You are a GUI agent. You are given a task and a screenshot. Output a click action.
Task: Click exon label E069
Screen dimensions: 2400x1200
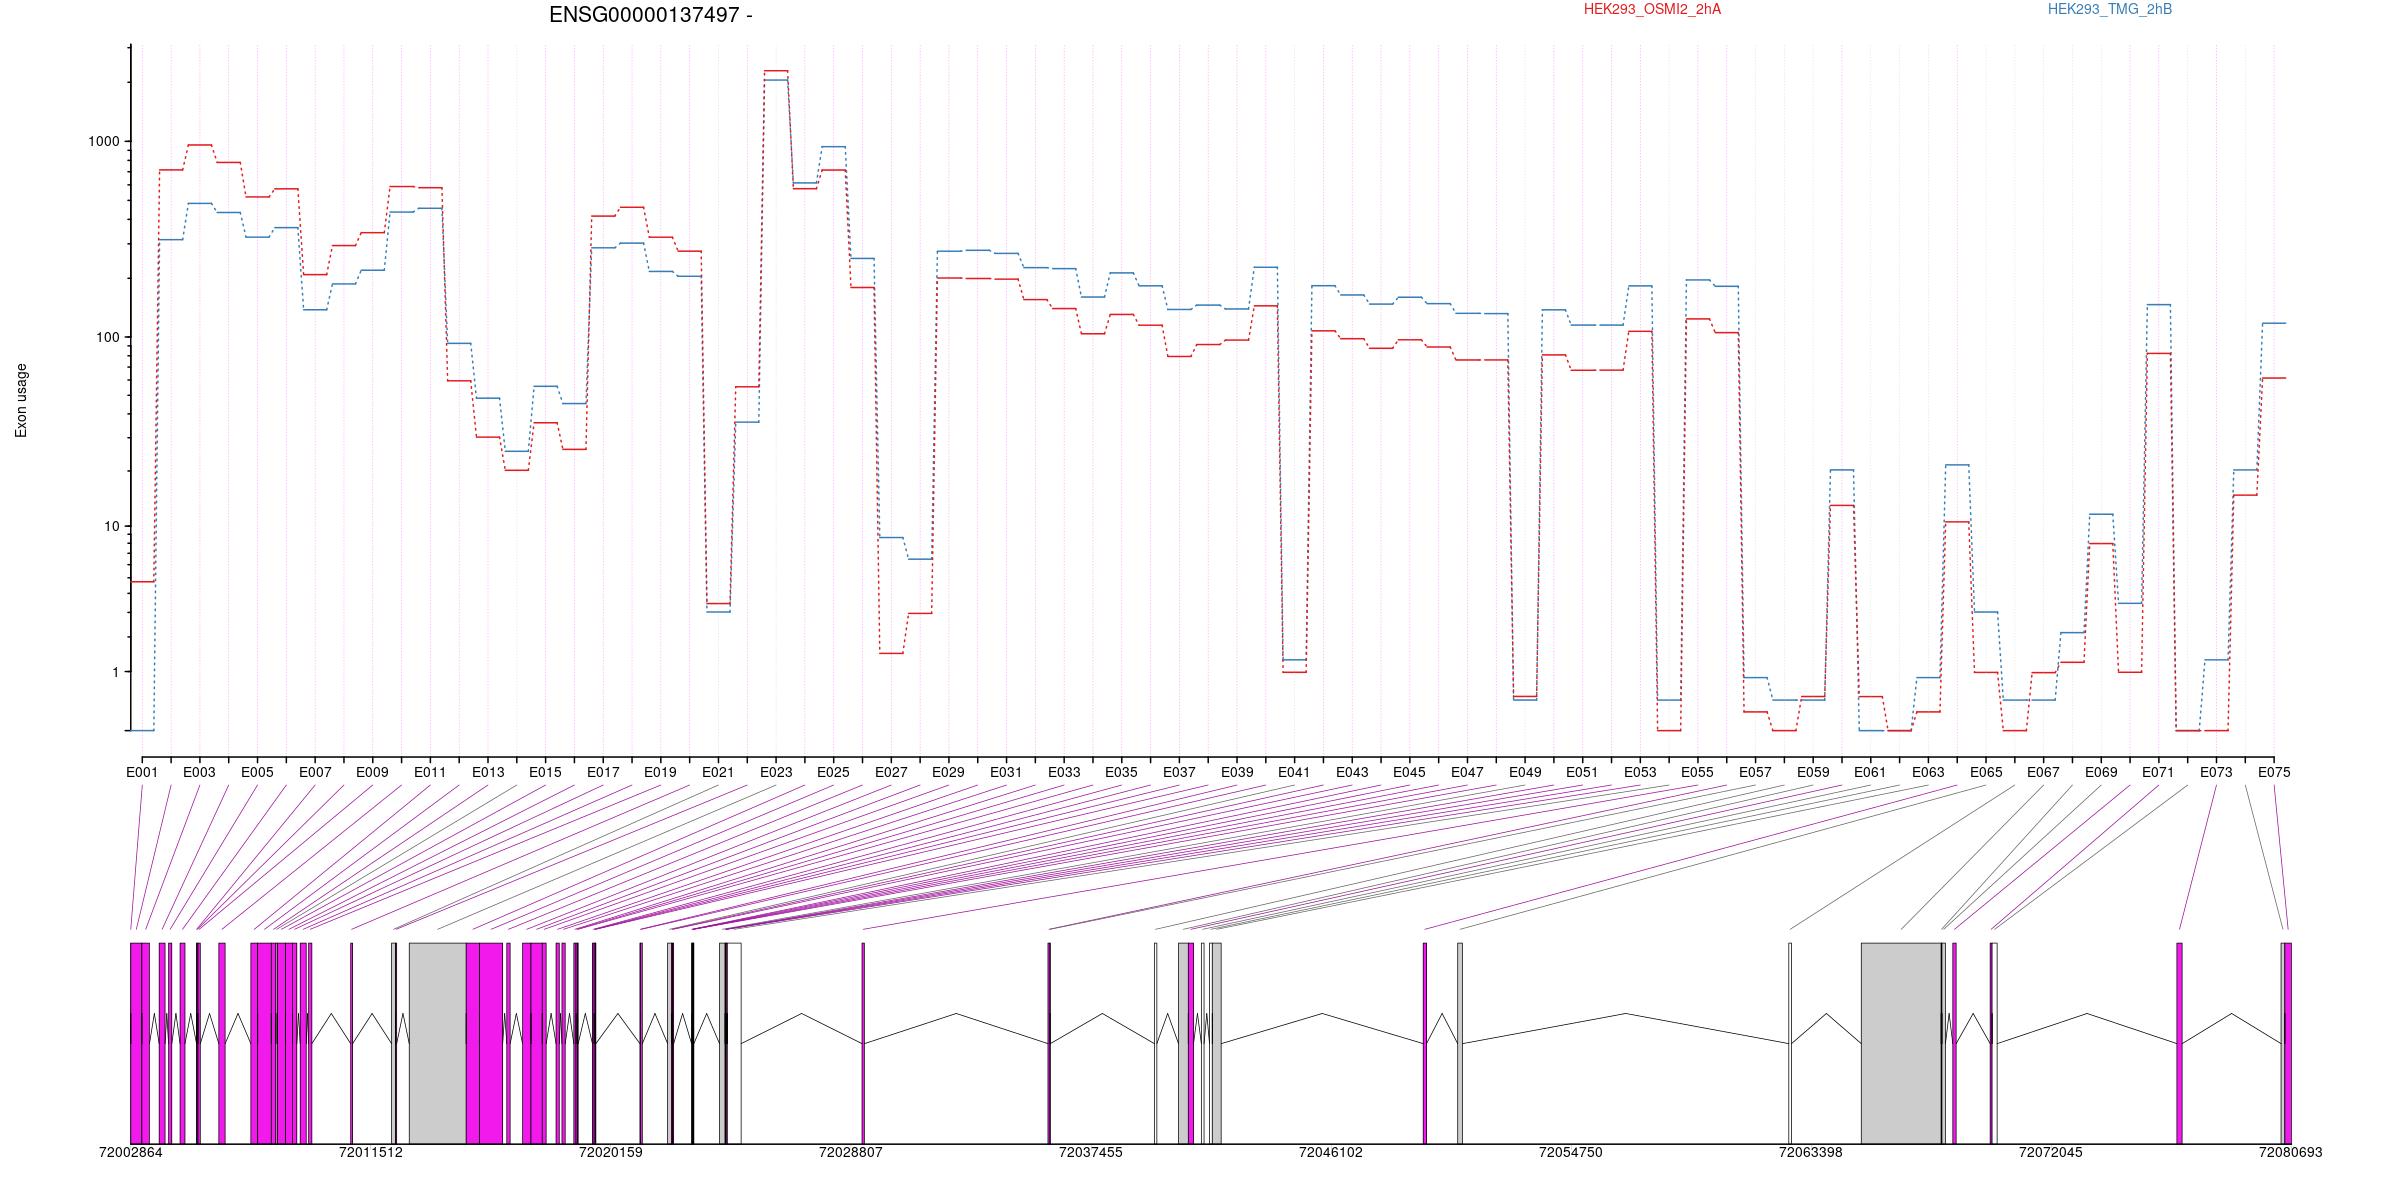2101,772
